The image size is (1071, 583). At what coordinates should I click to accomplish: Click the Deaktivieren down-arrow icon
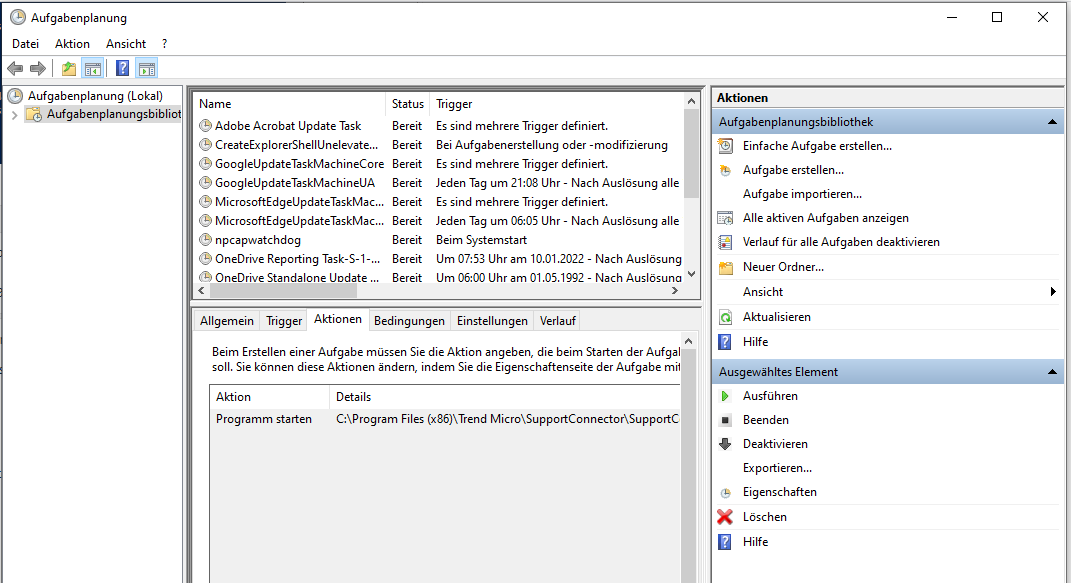[725, 444]
